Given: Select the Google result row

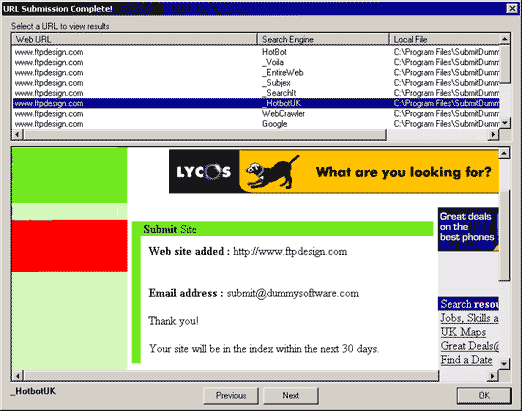Looking at the screenshot, I should 256,124.
